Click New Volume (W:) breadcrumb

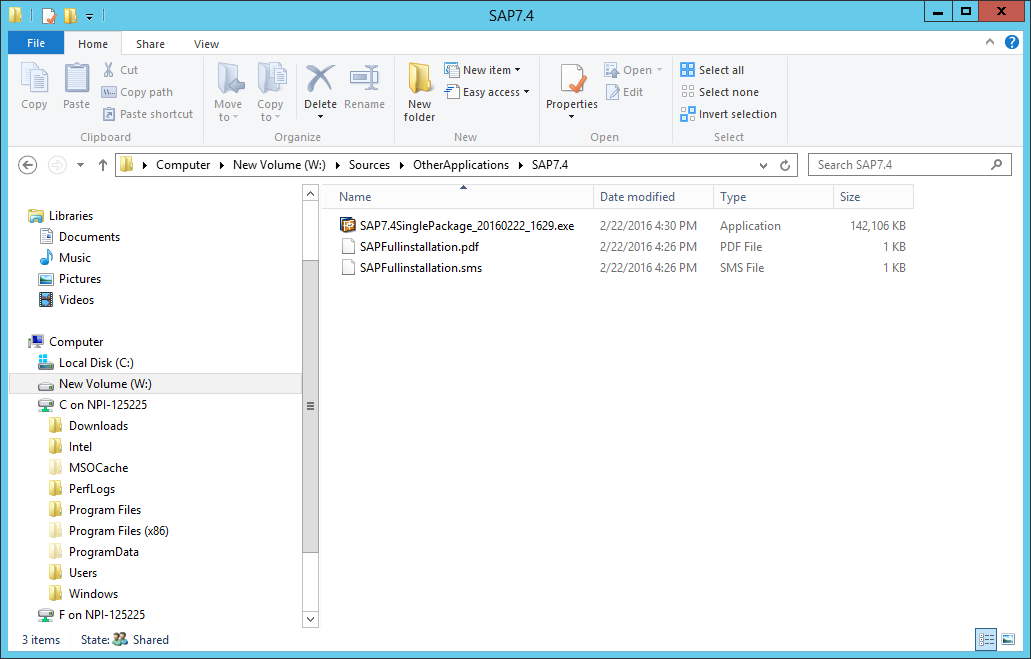[x=279, y=165]
